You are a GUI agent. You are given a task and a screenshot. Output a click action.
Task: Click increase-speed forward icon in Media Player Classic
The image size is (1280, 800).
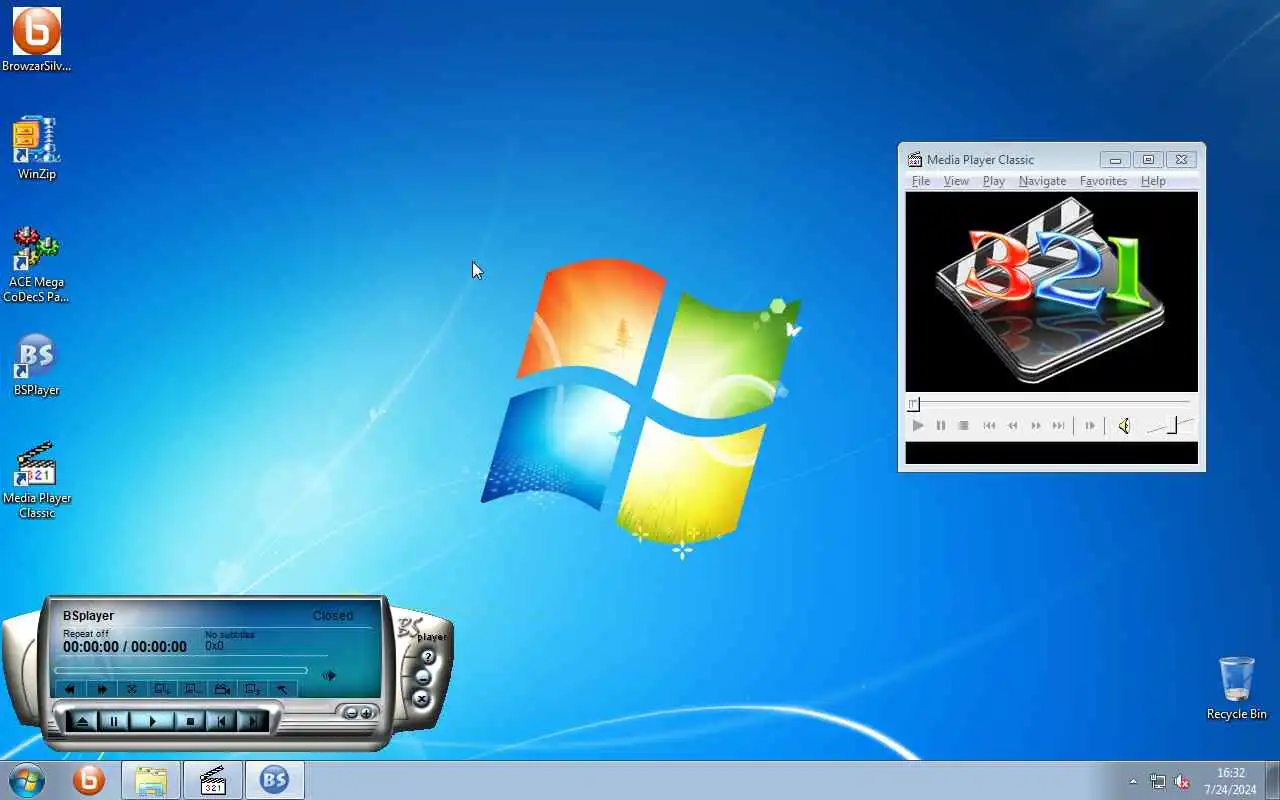(x=1036, y=426)
